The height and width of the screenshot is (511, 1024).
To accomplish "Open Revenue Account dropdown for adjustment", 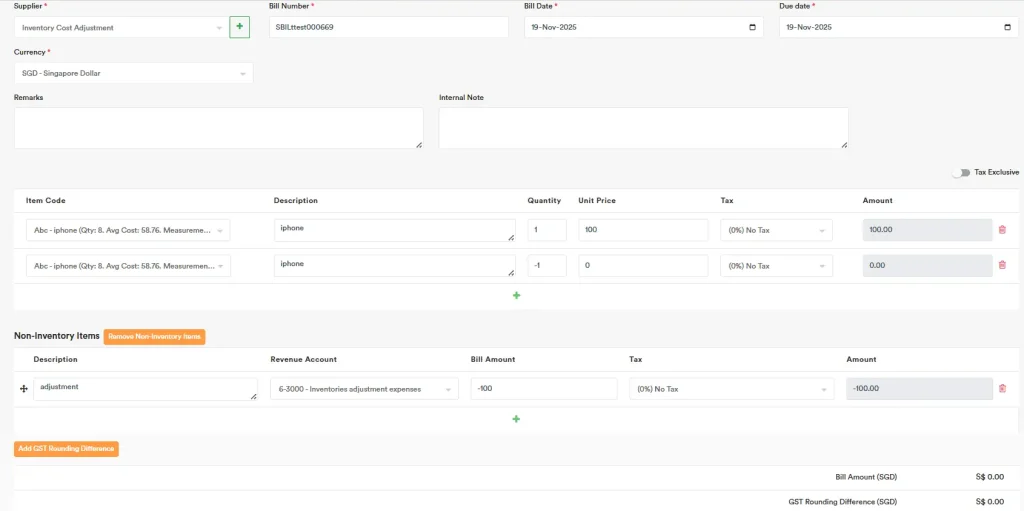I will click(364, 389).
